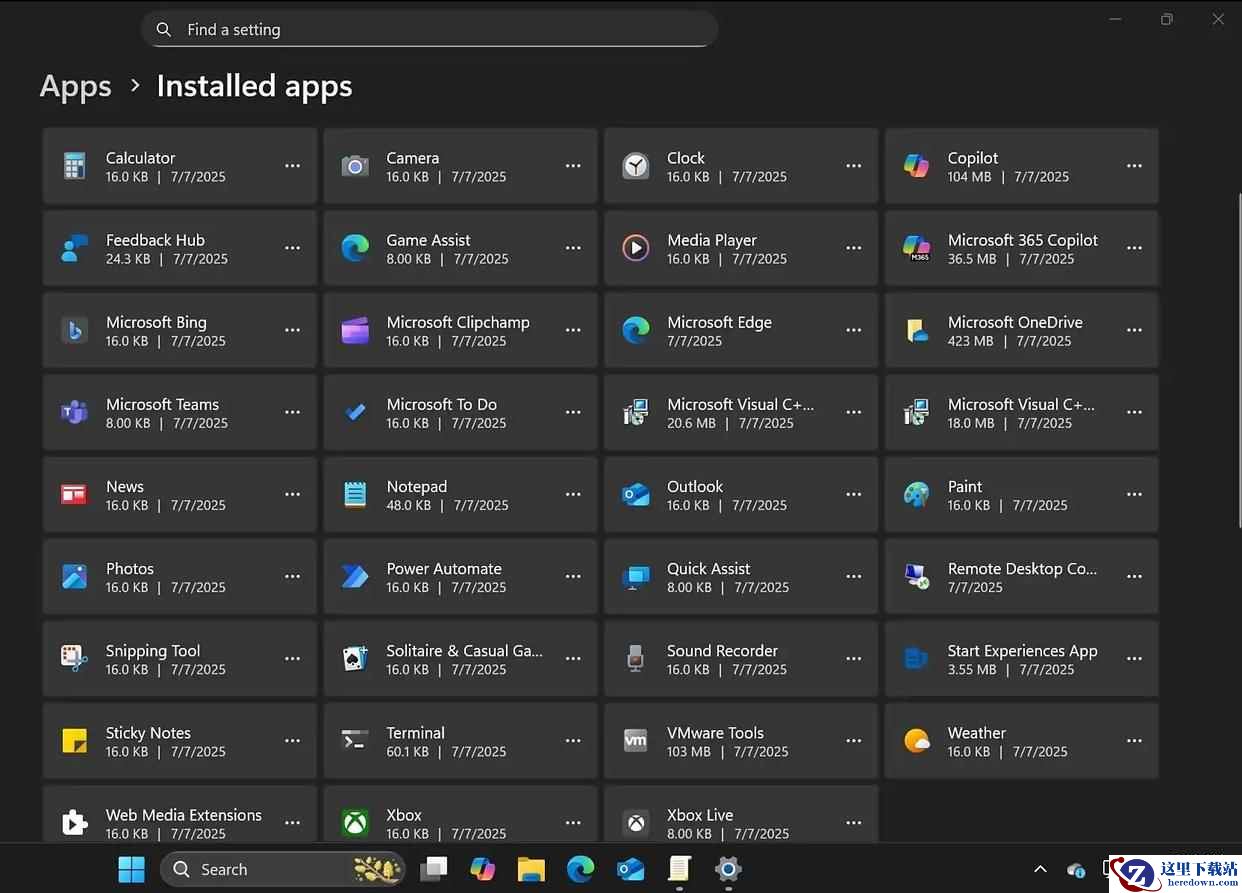The width and height of the screenshot is (1242, 893).
Task: Click the Terminal app icon
Action: [x=355, y=740]
